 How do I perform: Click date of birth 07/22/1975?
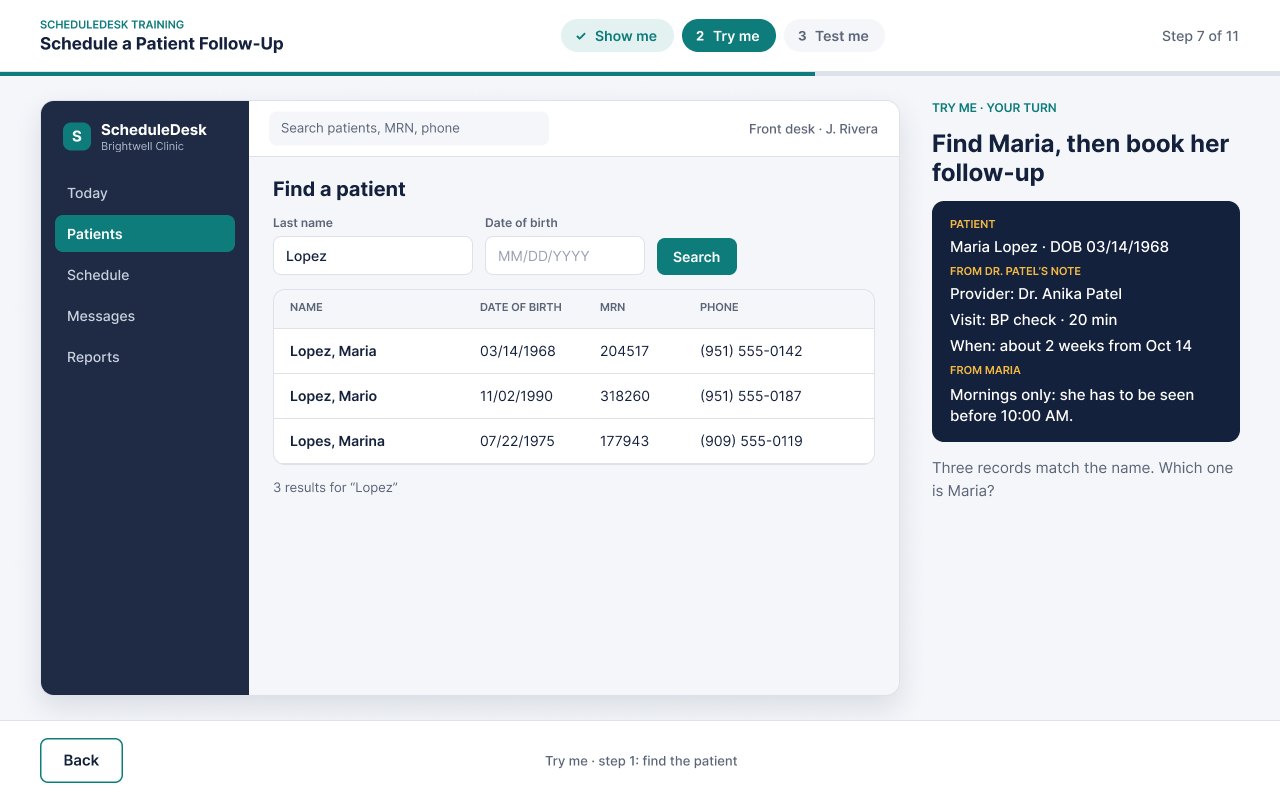coord(517,441)
